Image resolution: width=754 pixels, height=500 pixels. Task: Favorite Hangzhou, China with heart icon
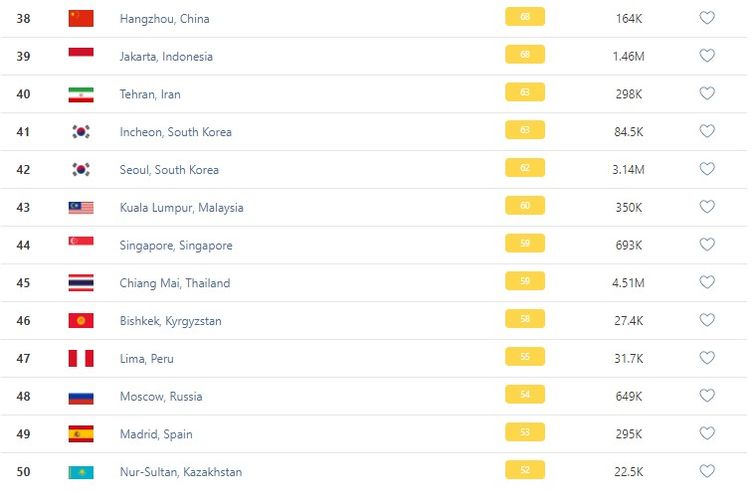point(707,18)
